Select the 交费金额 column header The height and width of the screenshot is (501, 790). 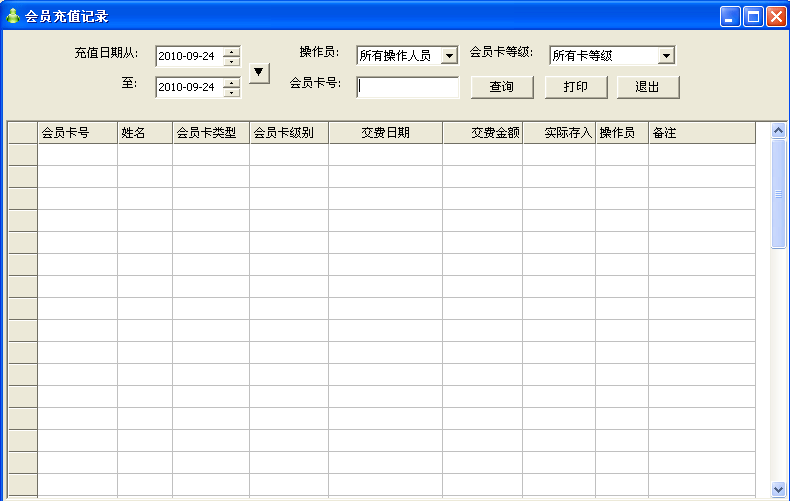pyautogui.click(x=483, y=133)
